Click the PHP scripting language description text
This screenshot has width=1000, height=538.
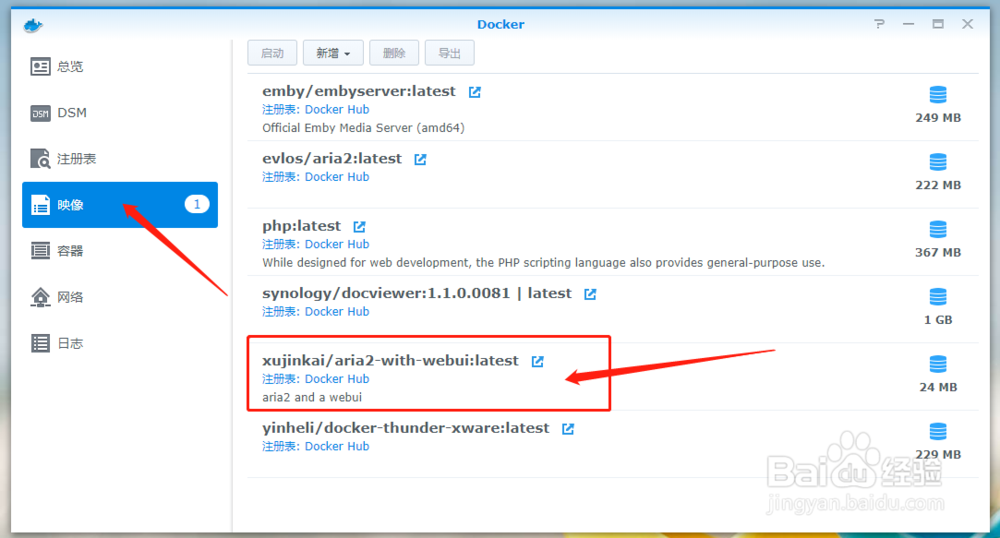543,263
